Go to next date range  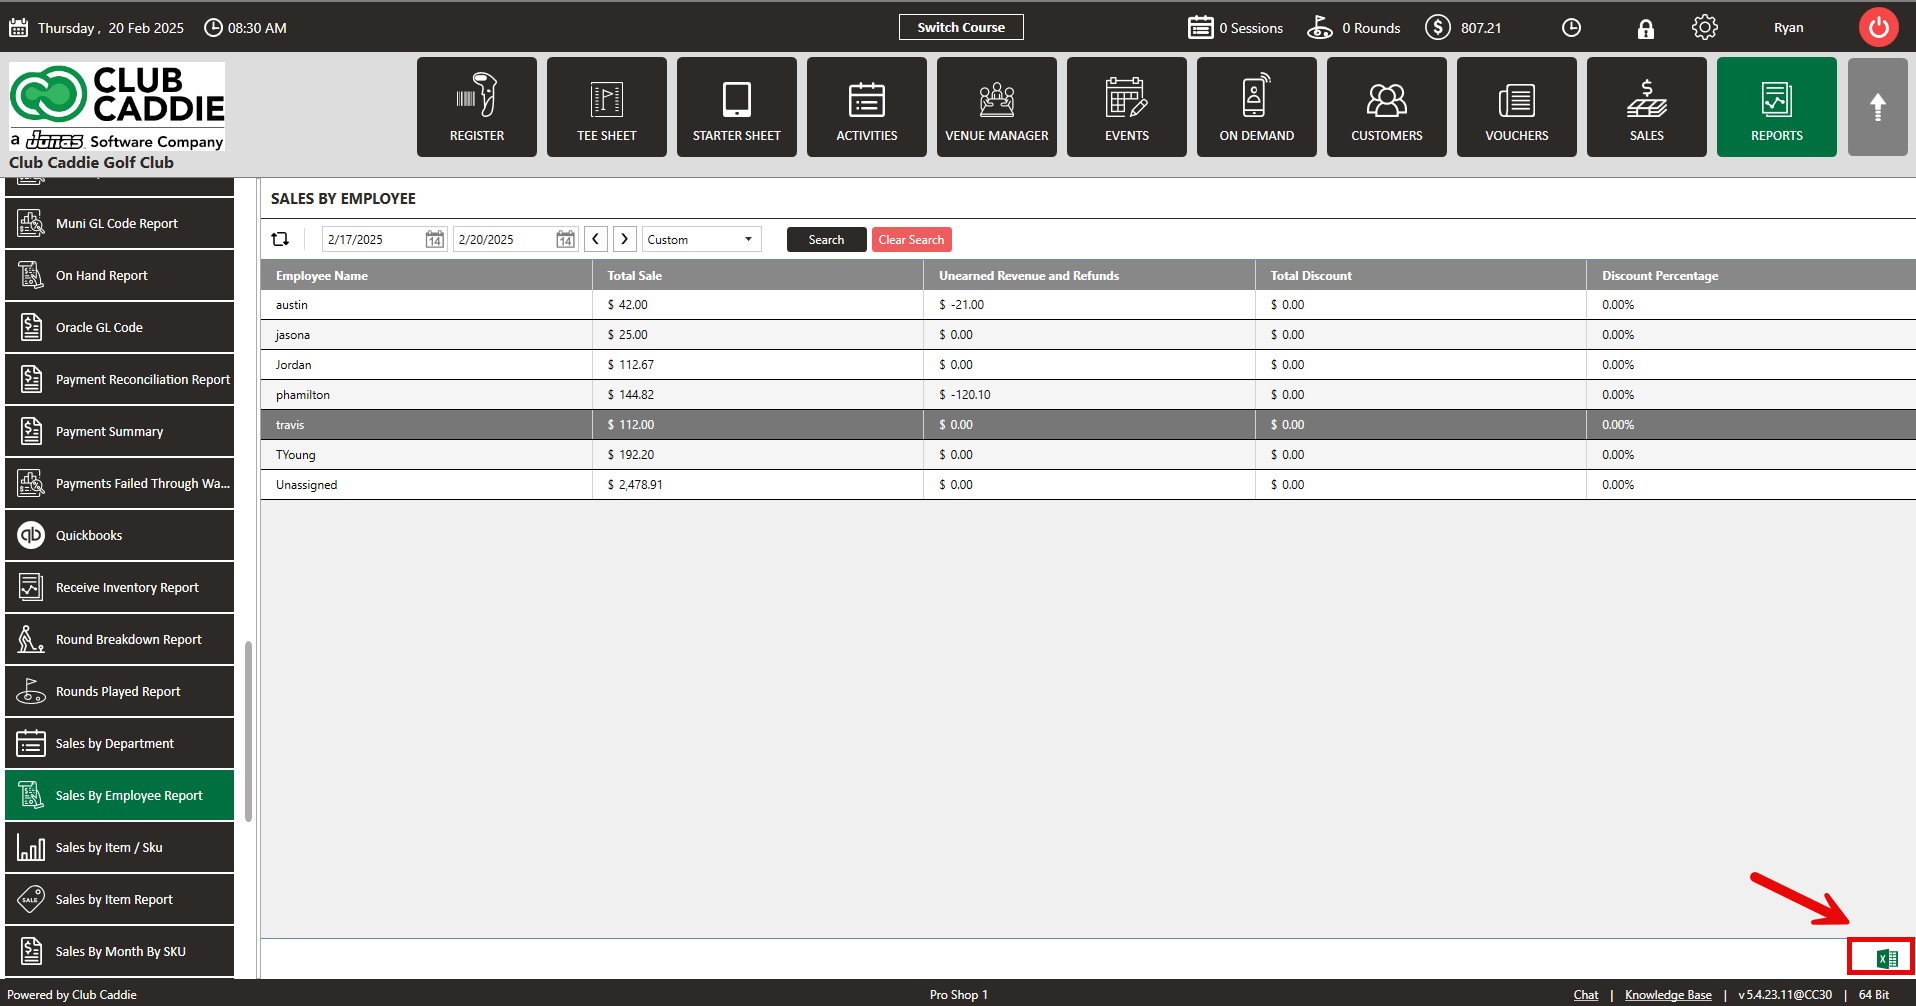pyautogui.click(x=625, y=239)
